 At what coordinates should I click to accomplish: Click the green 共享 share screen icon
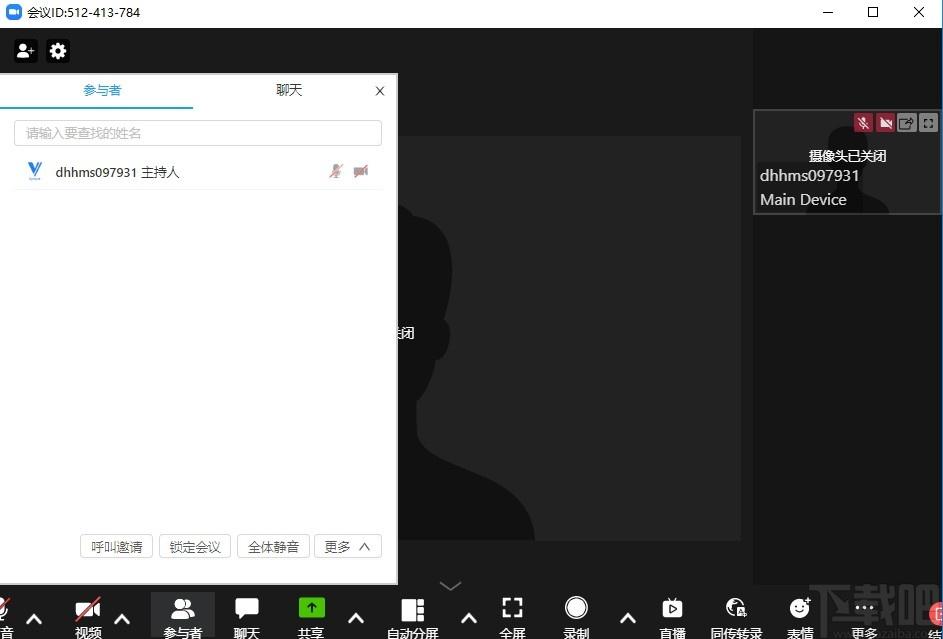[312, 608]
